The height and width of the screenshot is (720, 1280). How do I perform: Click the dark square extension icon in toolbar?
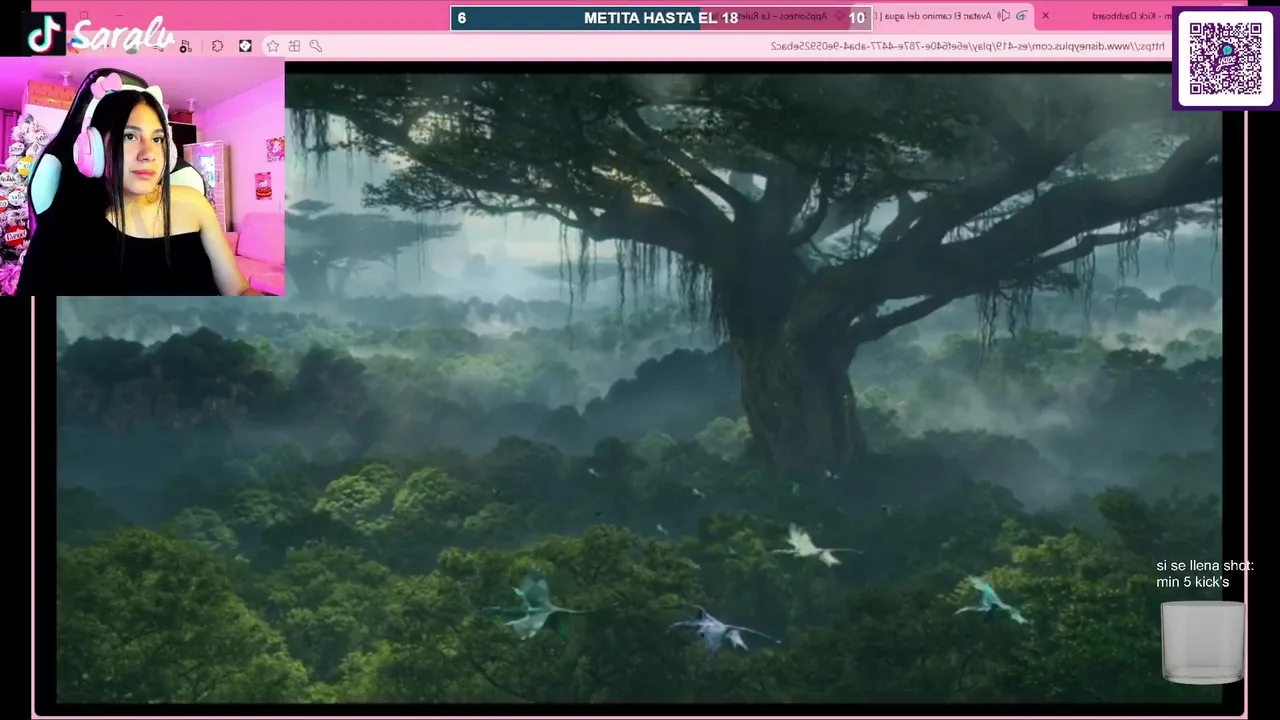[x=245, y=46]
